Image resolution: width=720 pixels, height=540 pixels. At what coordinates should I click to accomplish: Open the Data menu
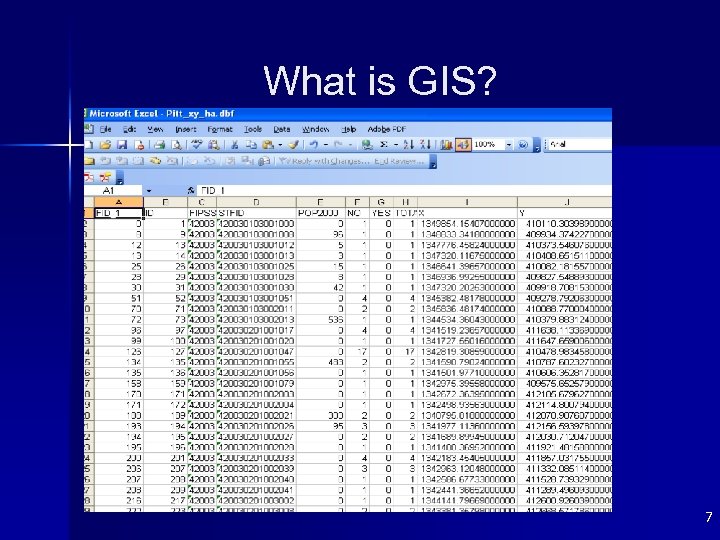point(281,129)
